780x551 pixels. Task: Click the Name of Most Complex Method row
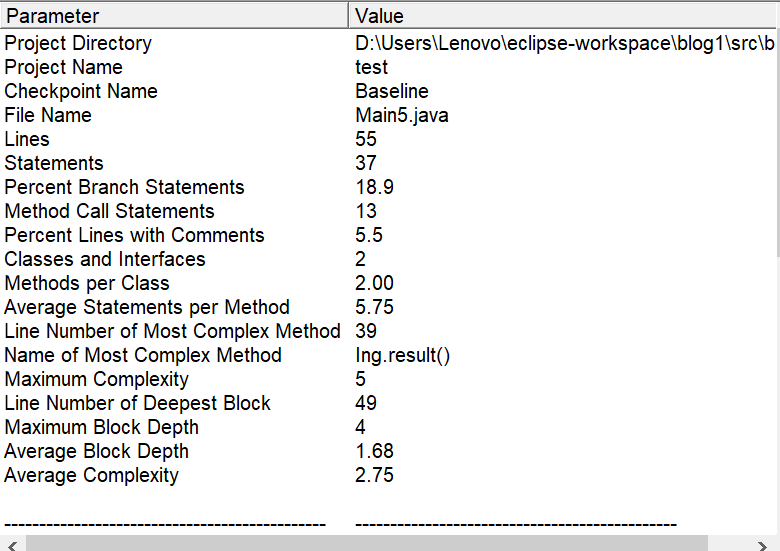pyautogui.click(x=388, y=355)
